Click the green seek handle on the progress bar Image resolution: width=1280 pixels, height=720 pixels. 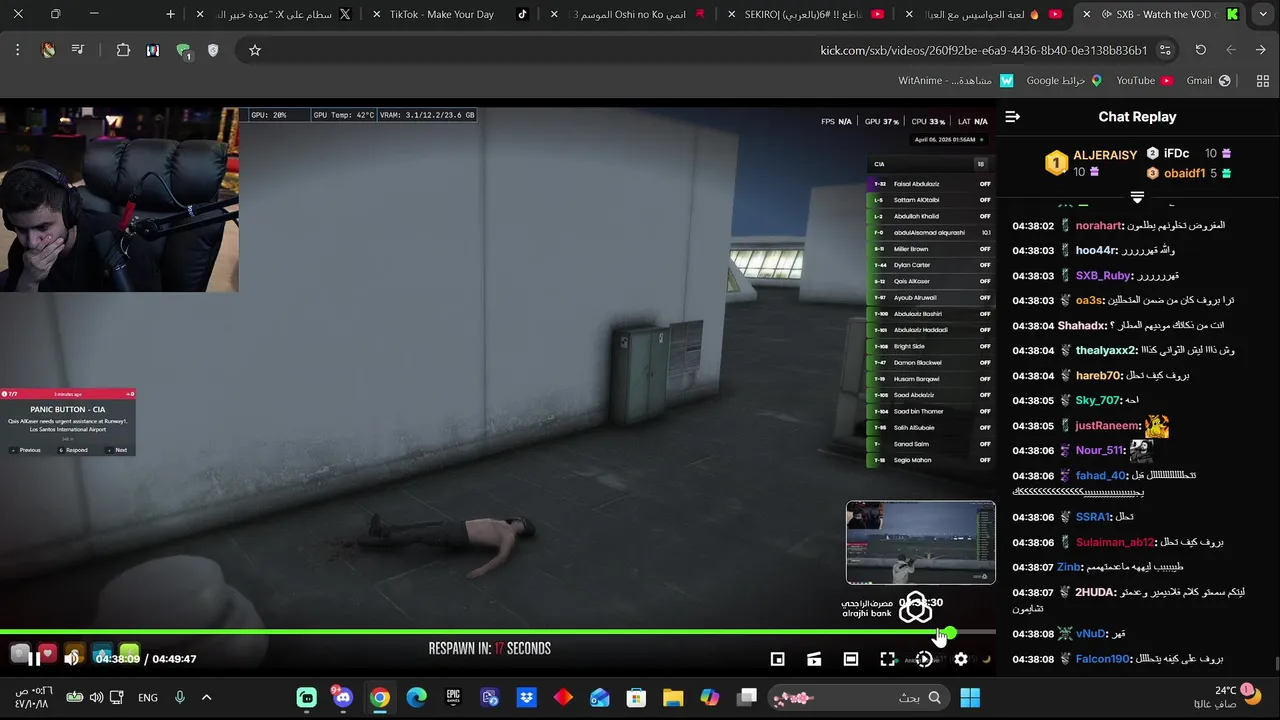tap(949, 632)
